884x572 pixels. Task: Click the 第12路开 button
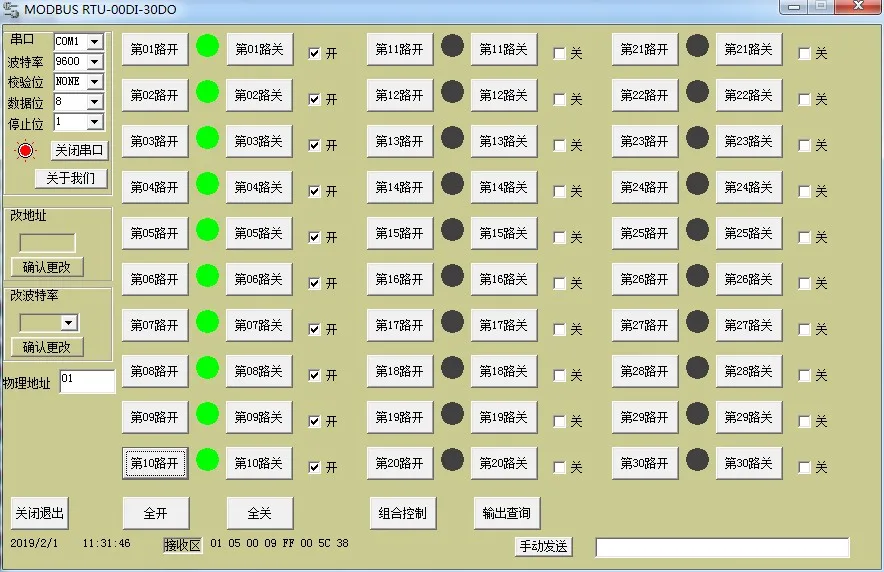coord(400,95)
